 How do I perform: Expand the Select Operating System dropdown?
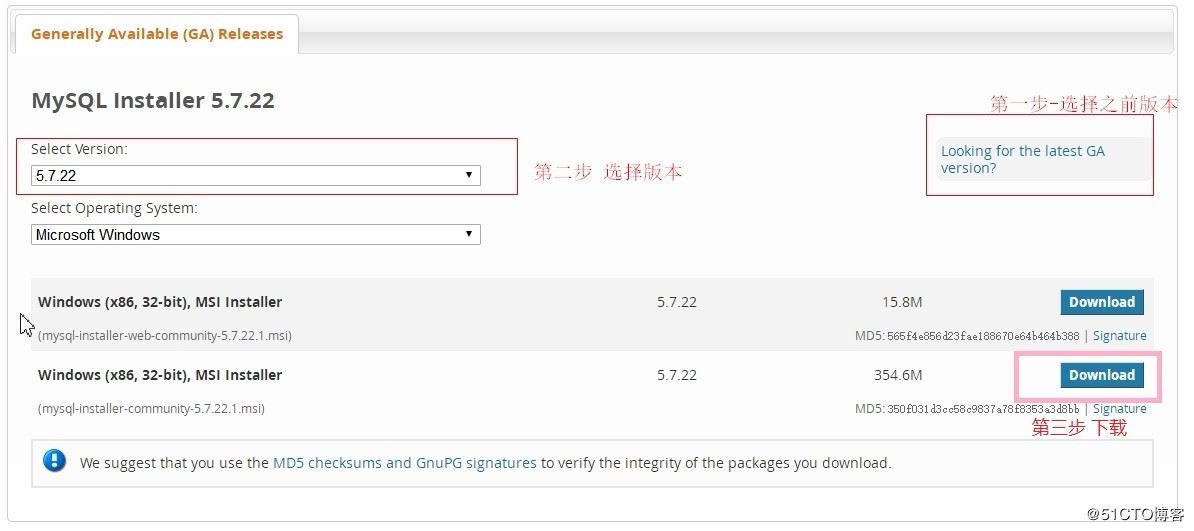pos(255,235)
